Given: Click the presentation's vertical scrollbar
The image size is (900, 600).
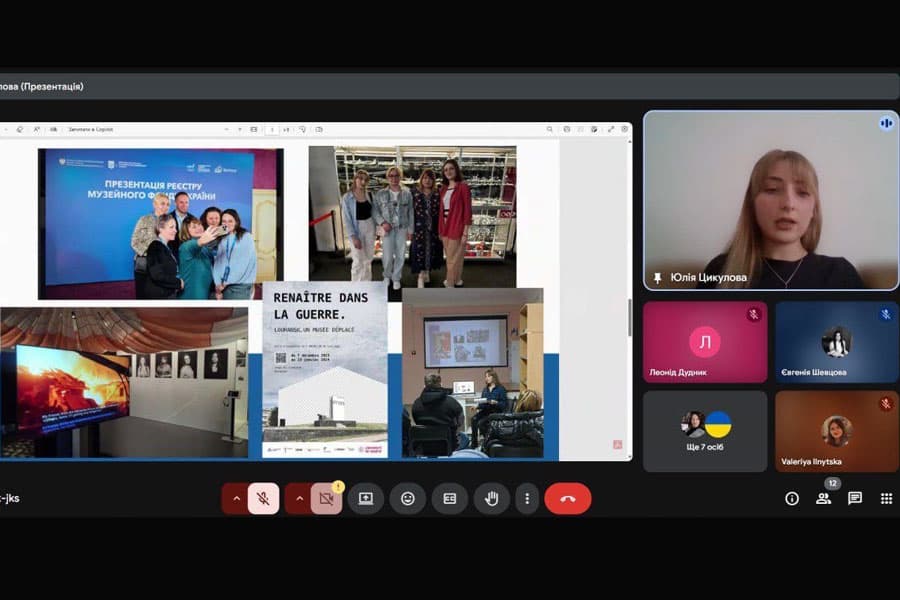Looking at the screenshot, I should tap(628, 317).
